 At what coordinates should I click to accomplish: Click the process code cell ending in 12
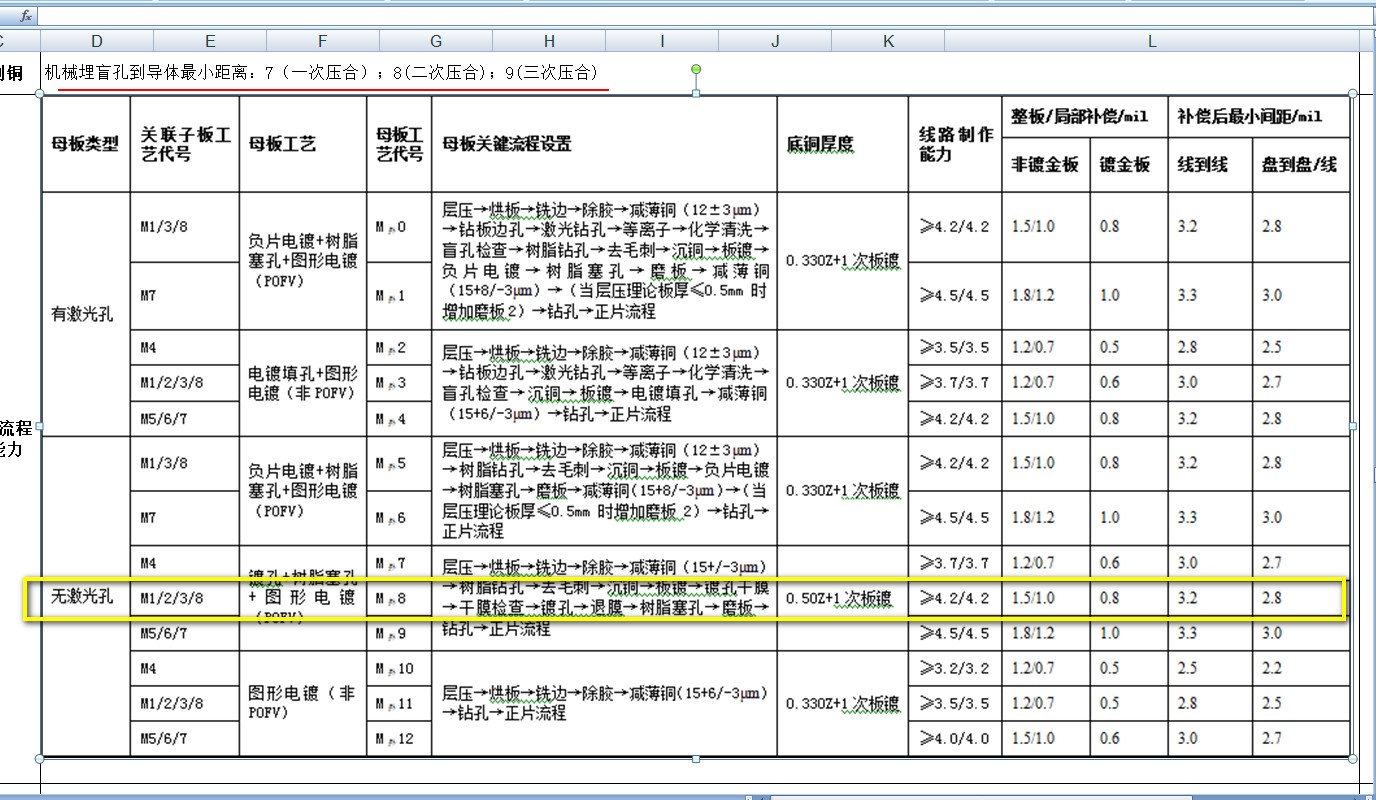point(398,738)
